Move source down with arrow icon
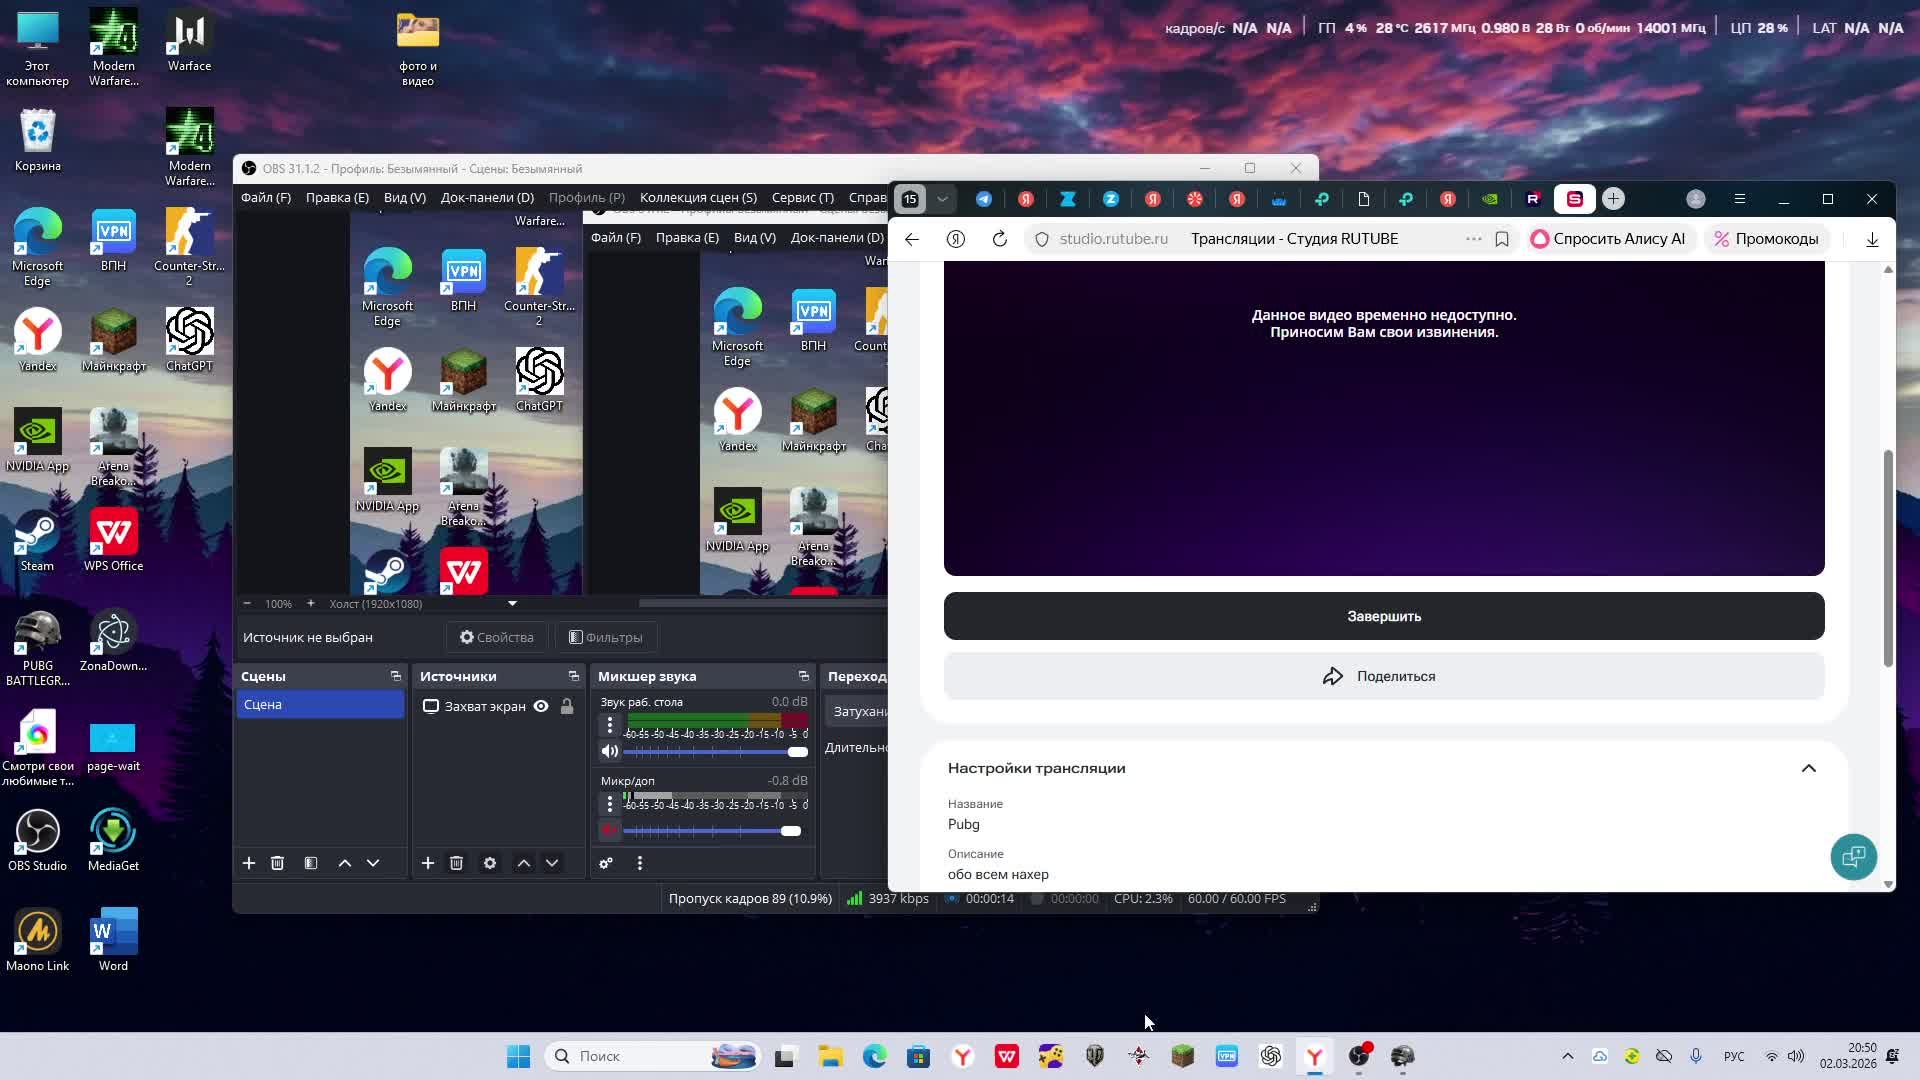Screen dimensions: 1920x1080 pos(552,863)
